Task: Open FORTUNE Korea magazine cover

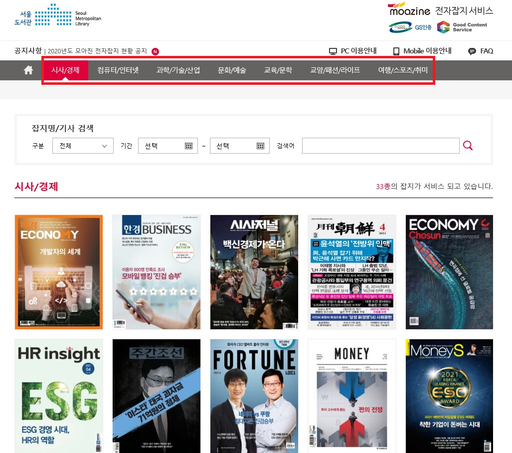Action: (x=254, y=396)
